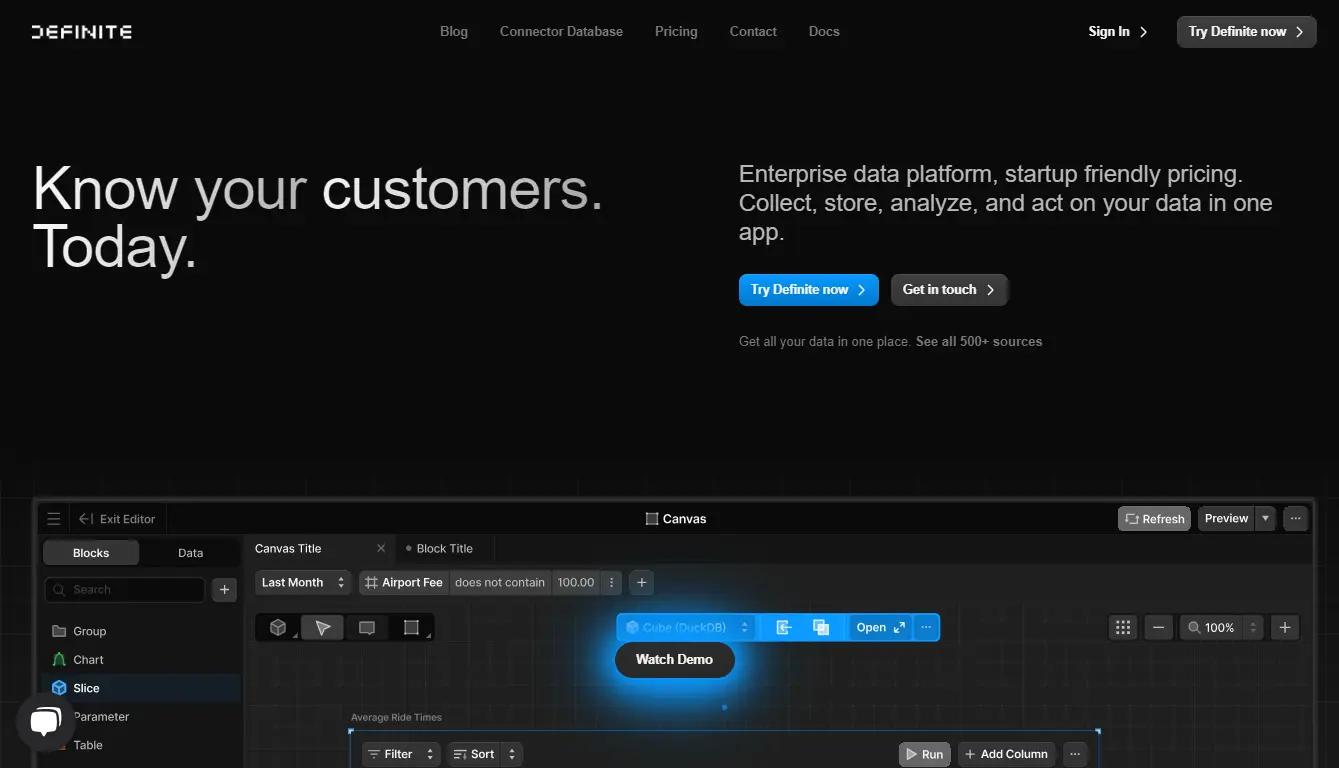The height and width of the screenshot is (768, 1339).
Task: Open the Contact page
Action: pos(753,31)
